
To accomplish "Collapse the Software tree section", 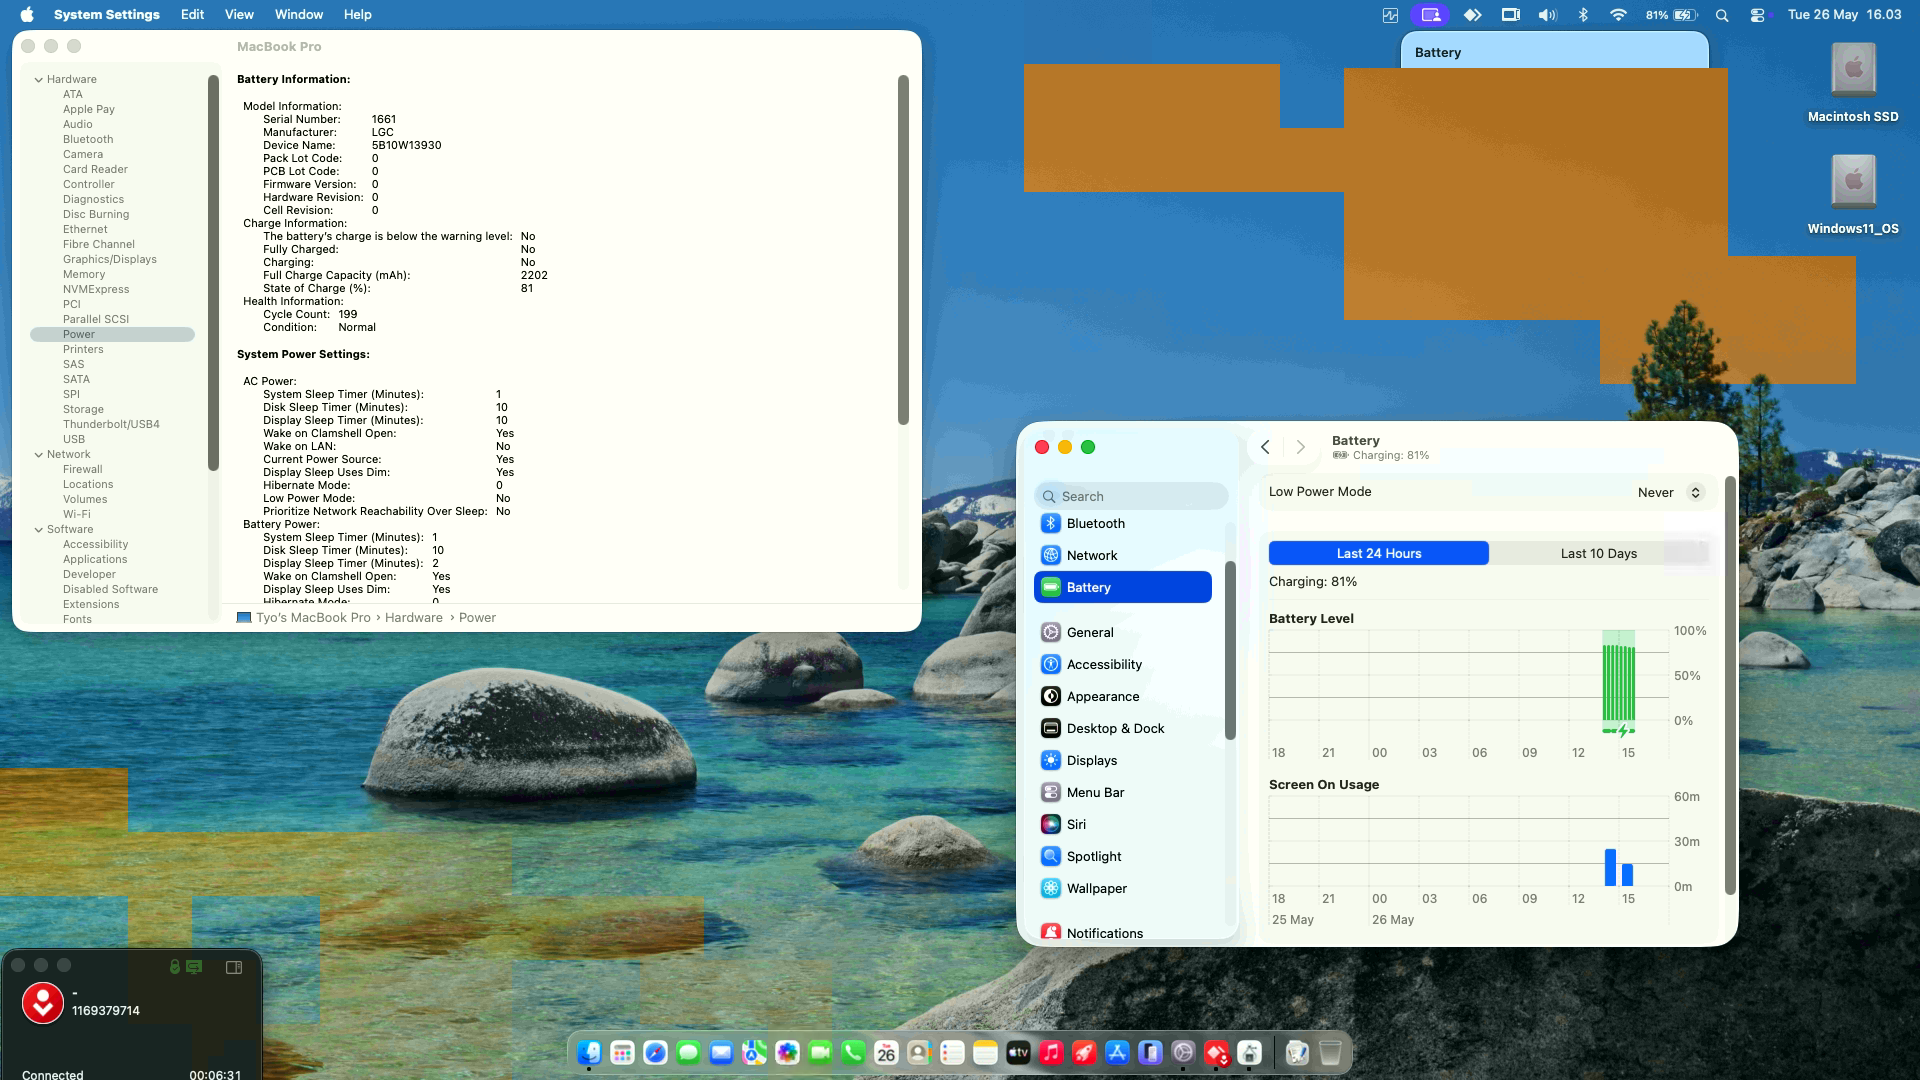I will coord(39,529).
